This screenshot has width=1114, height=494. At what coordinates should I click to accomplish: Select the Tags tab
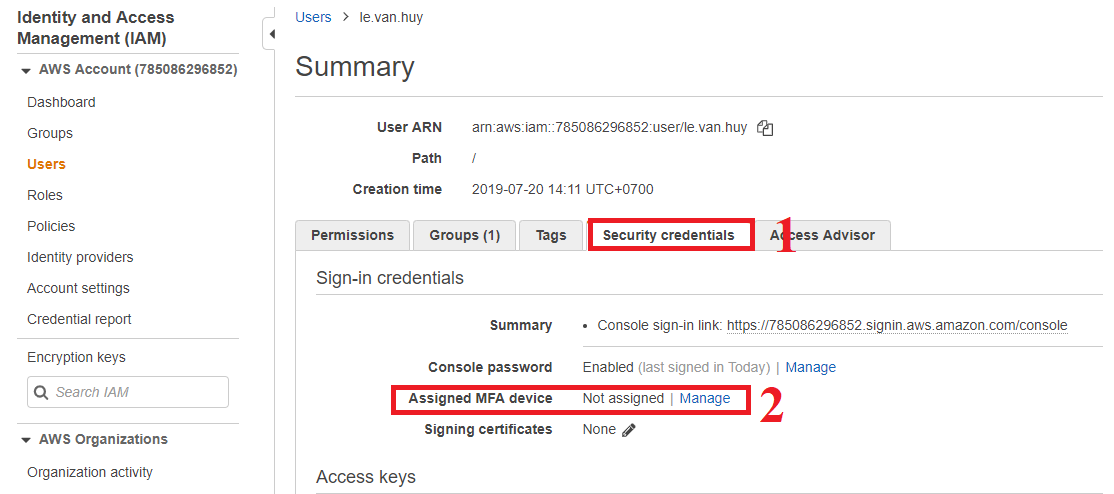[x=551, y=235]
